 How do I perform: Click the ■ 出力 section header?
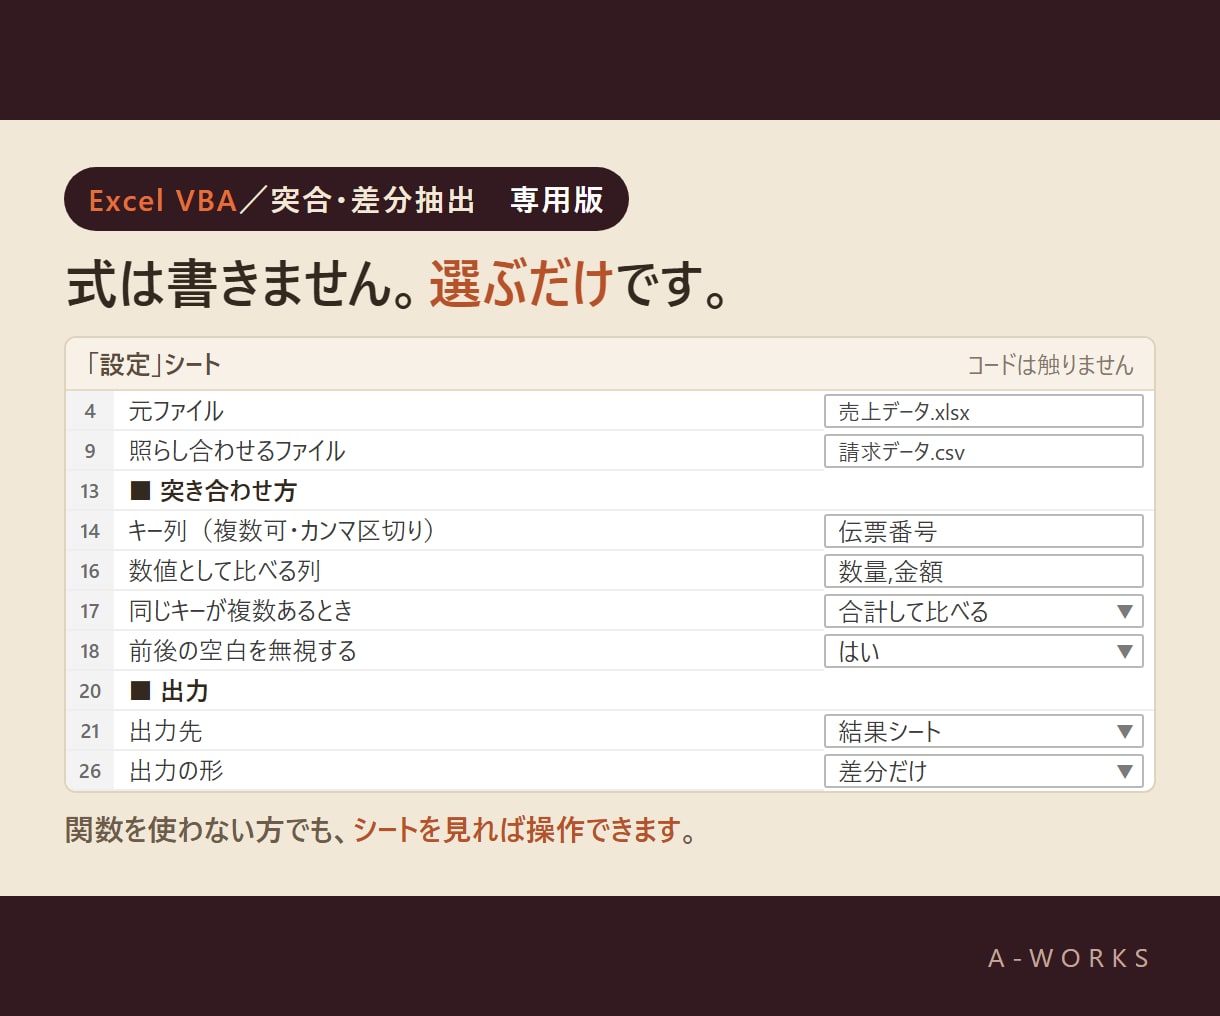[170, 691]
